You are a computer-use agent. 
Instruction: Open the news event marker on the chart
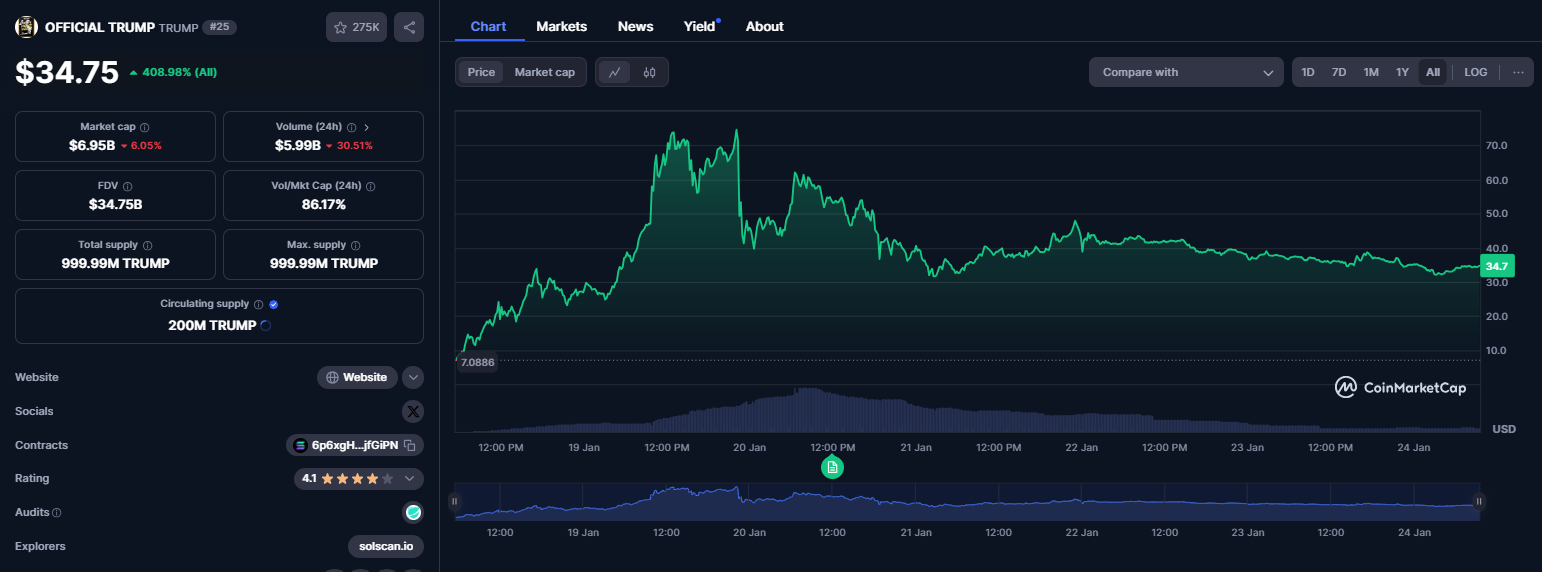pyautogui.click(x=833, y=467)
